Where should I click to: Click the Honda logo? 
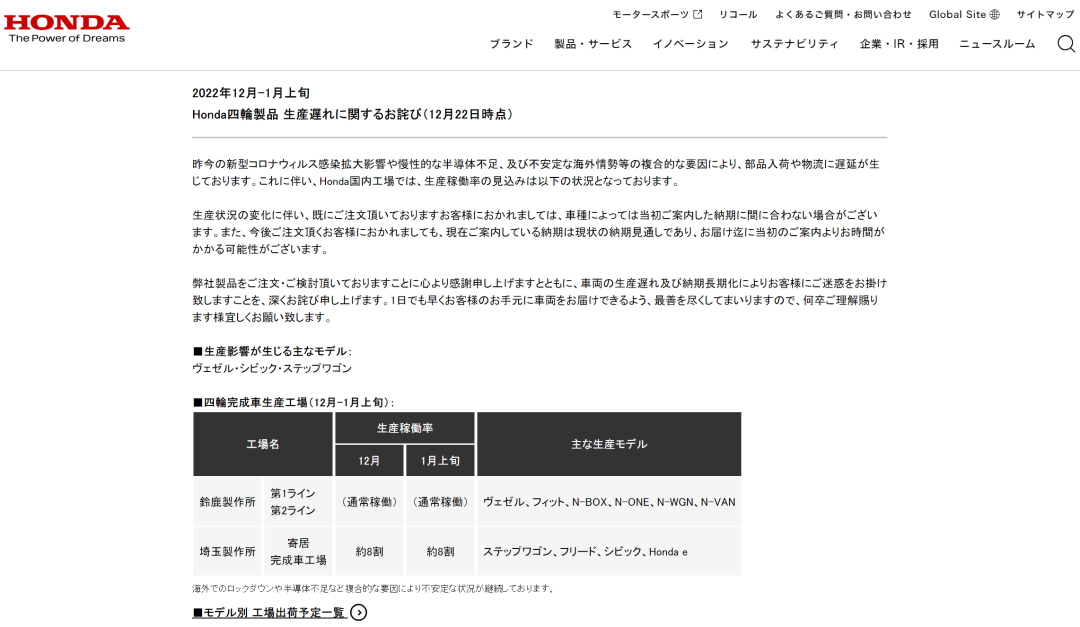[67, 29]
